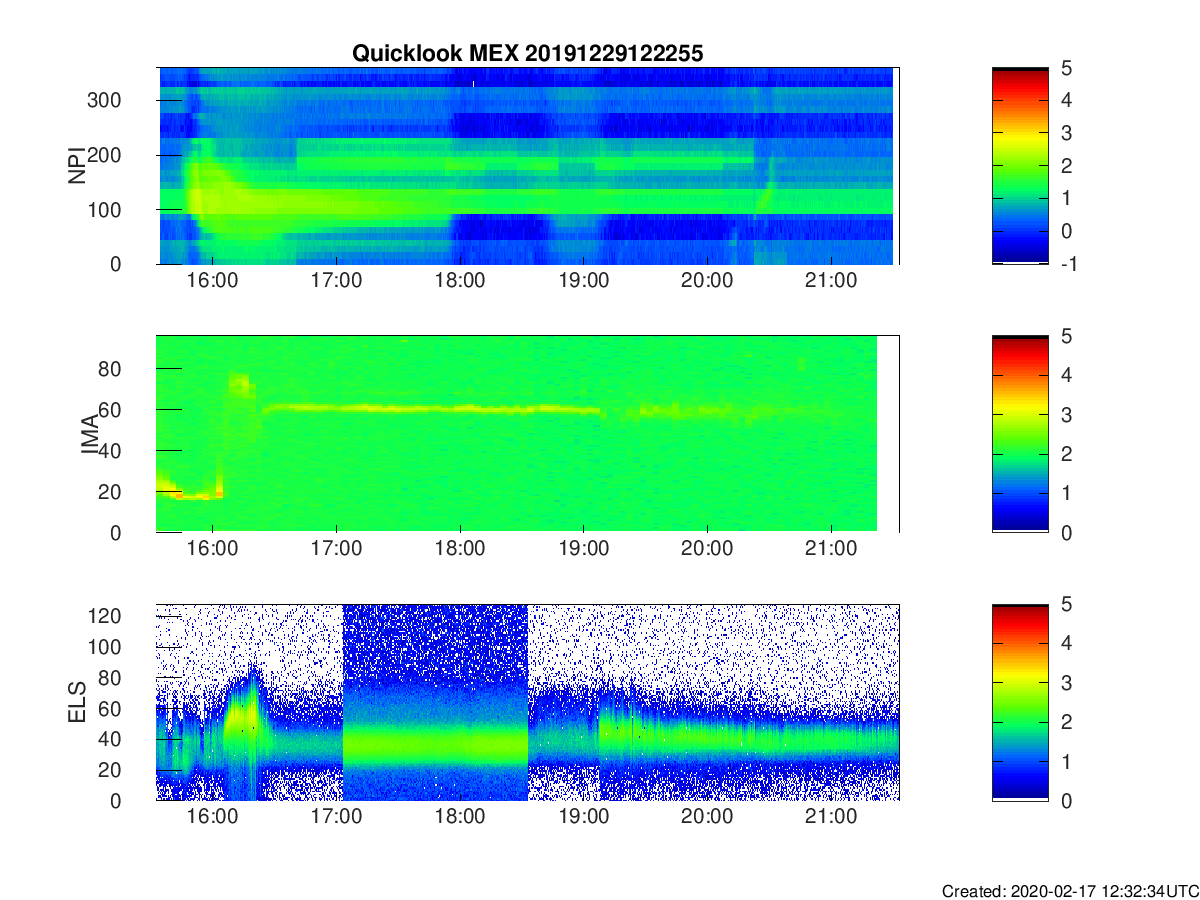Click inside the IMA spectrogram plot
1200x900 pixels.
point(527,434)
